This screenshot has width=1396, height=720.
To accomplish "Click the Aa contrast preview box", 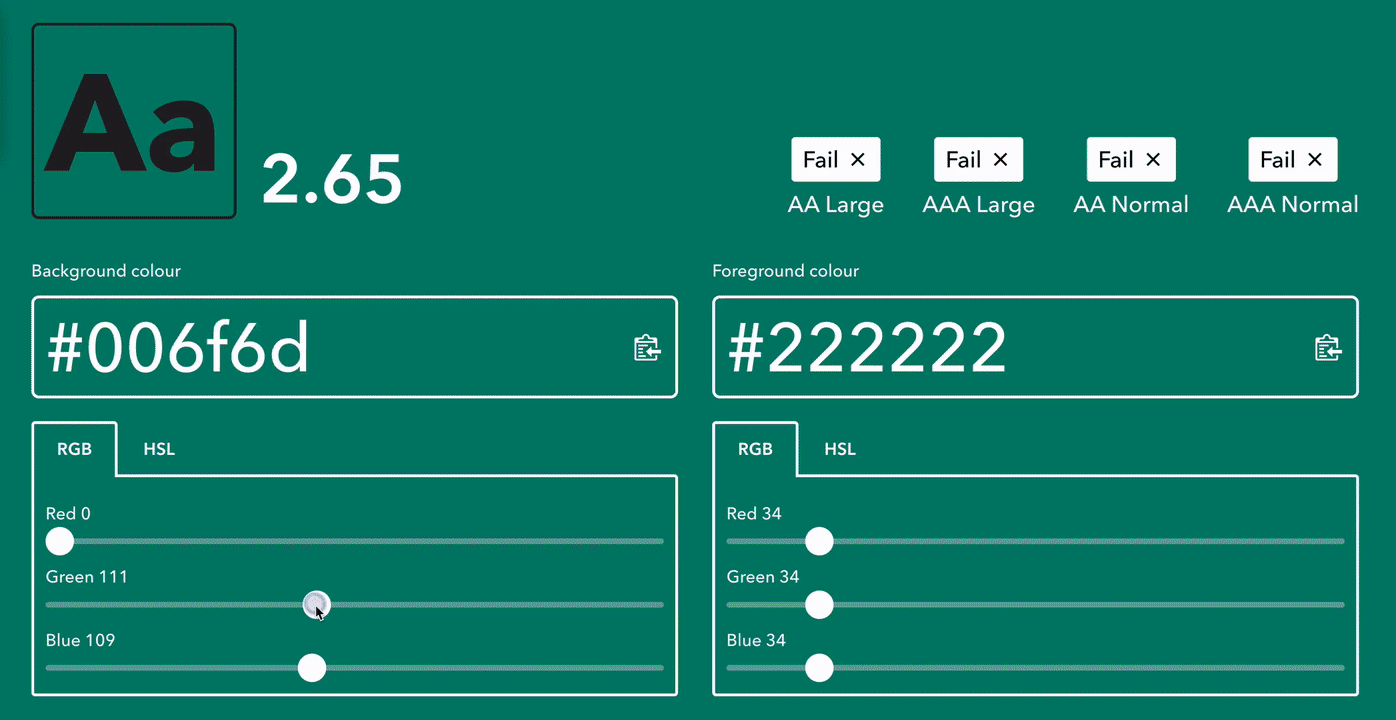I will click(133, 120).
